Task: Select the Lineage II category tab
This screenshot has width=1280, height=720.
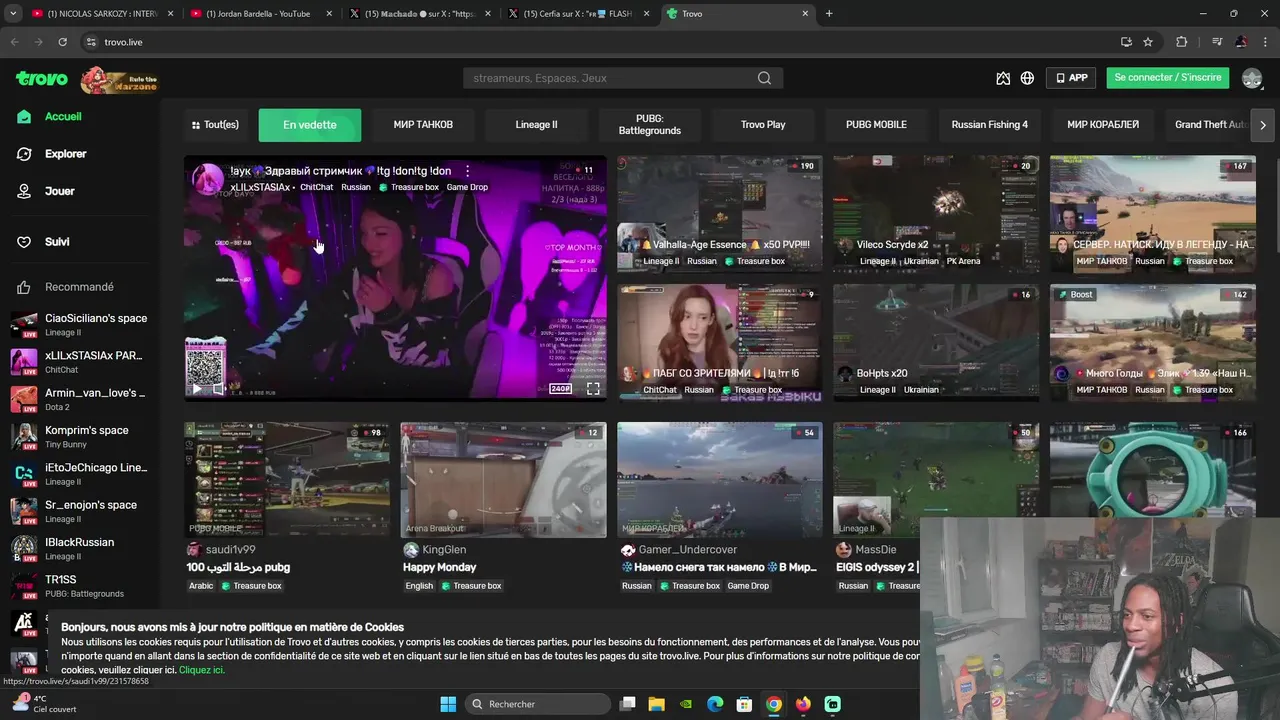Action: 536,125
